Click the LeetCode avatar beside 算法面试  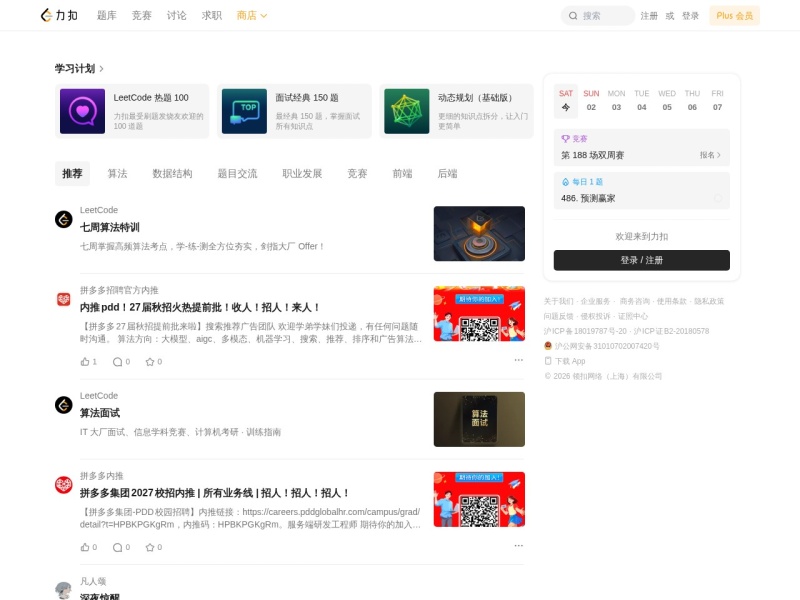pyautogui.click(x=64, y=405)
